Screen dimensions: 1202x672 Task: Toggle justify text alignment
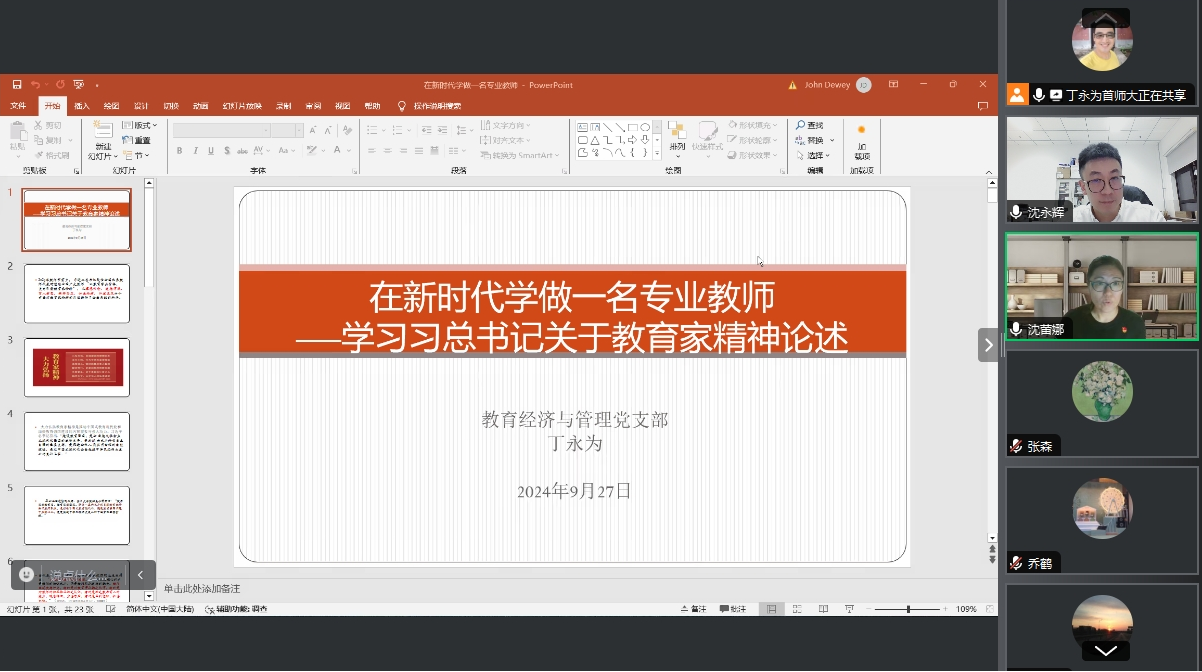tap(419, 151)
